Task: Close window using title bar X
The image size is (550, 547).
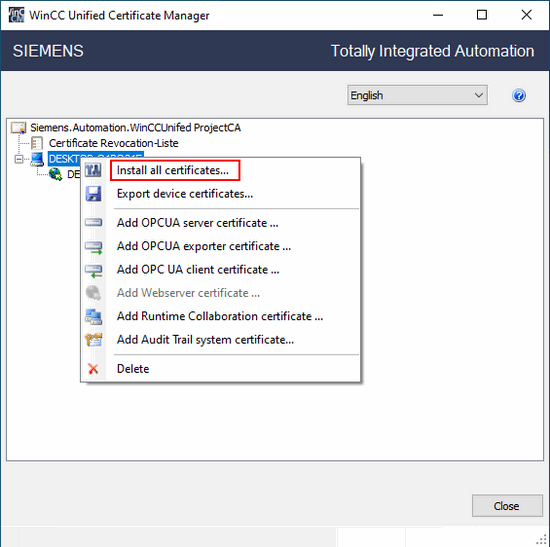Action: click(526, 15)
